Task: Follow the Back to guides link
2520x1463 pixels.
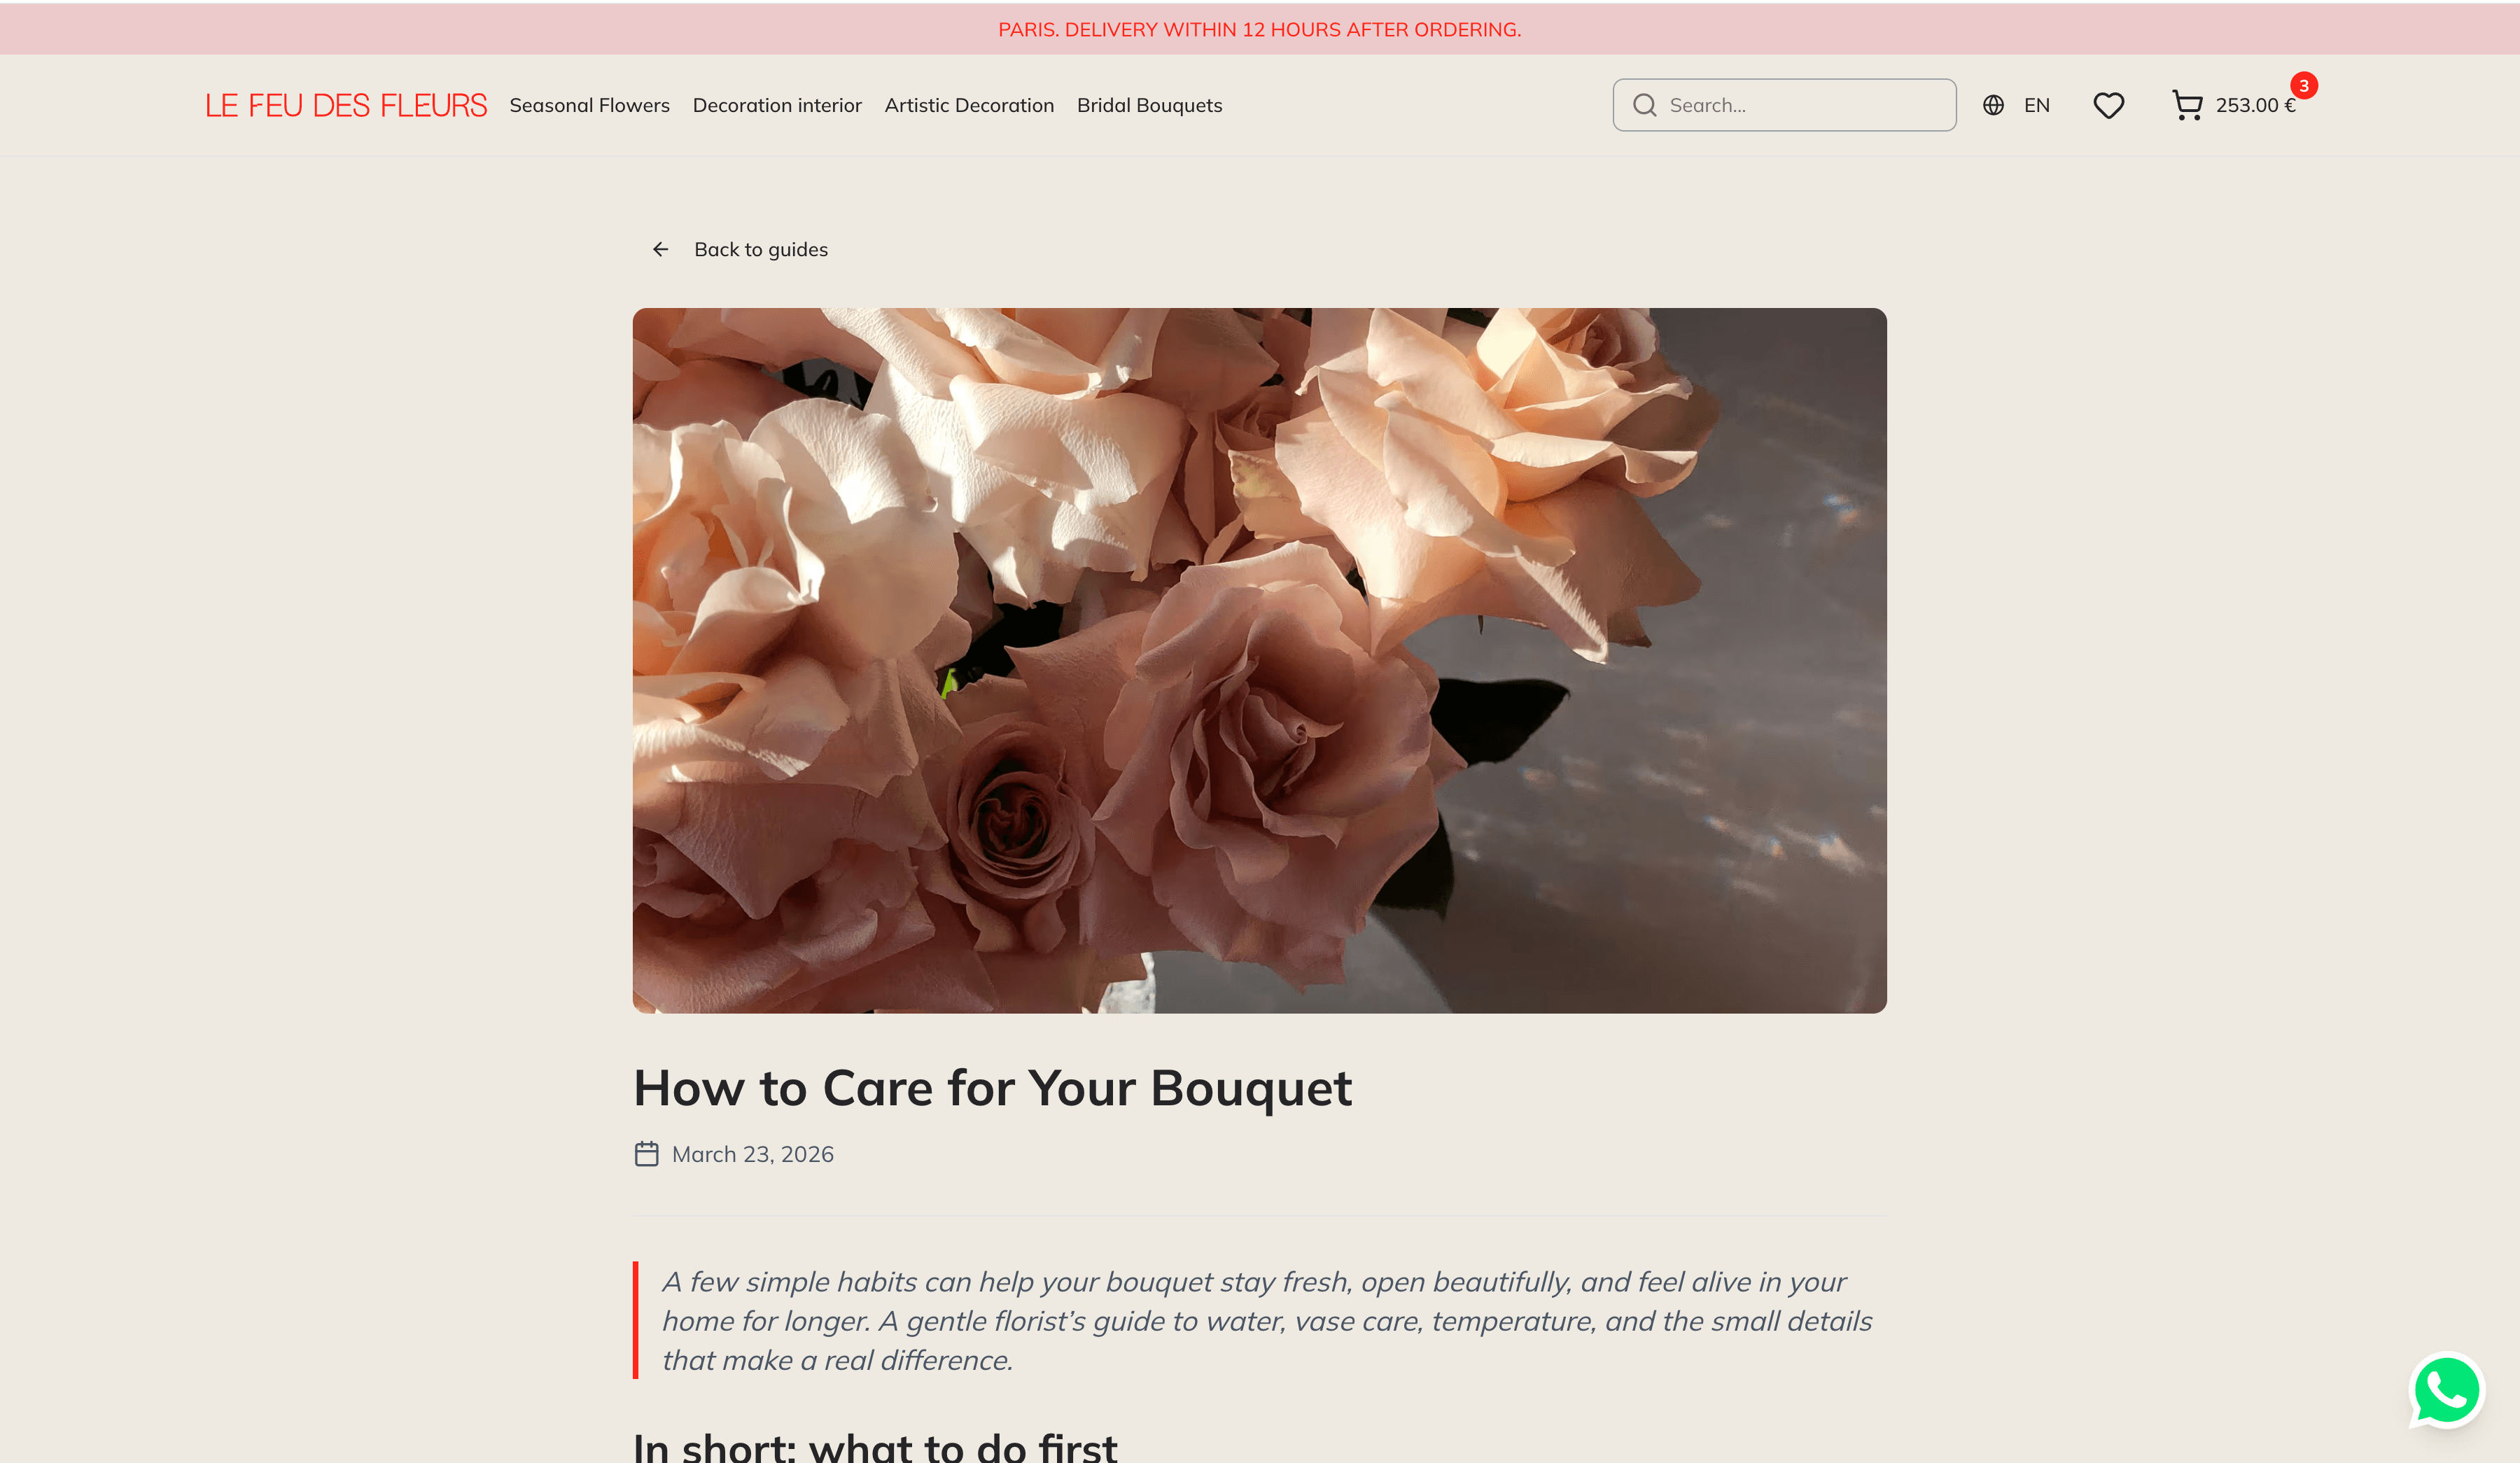Action: pos(761,249)
